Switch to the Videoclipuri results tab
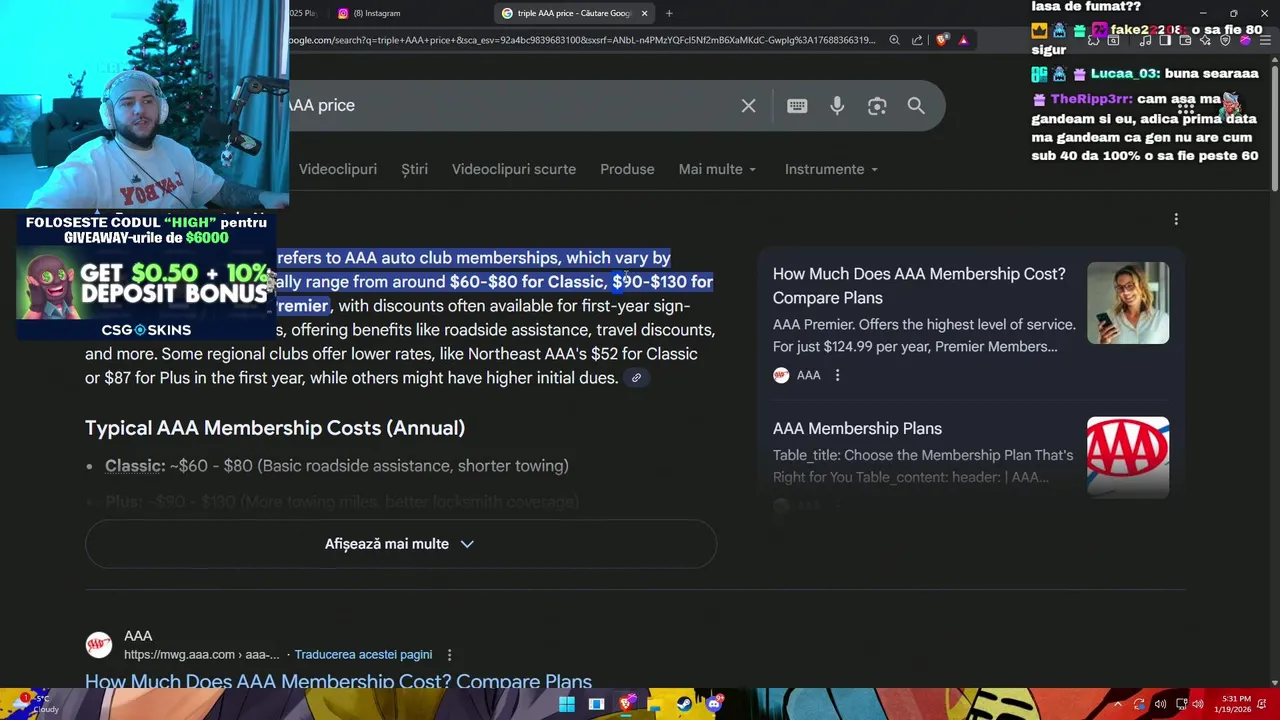Screen dimensions: 1280x720 [x=338, y=169]
